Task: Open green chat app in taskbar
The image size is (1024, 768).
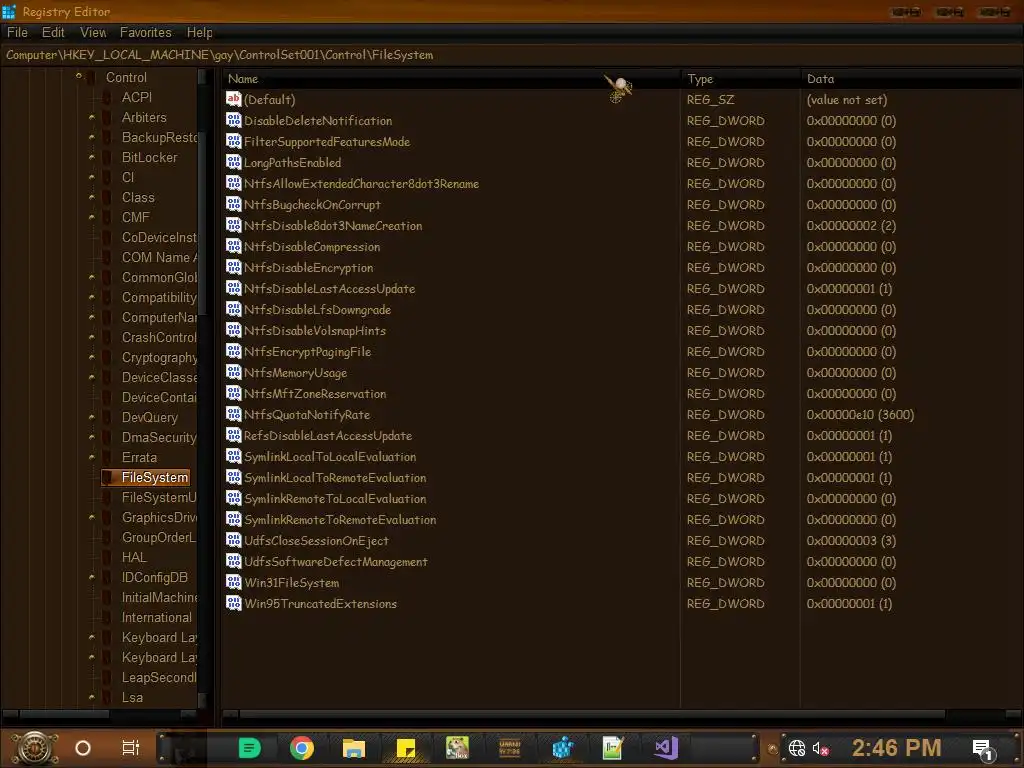Action: [x=249, y=748]
